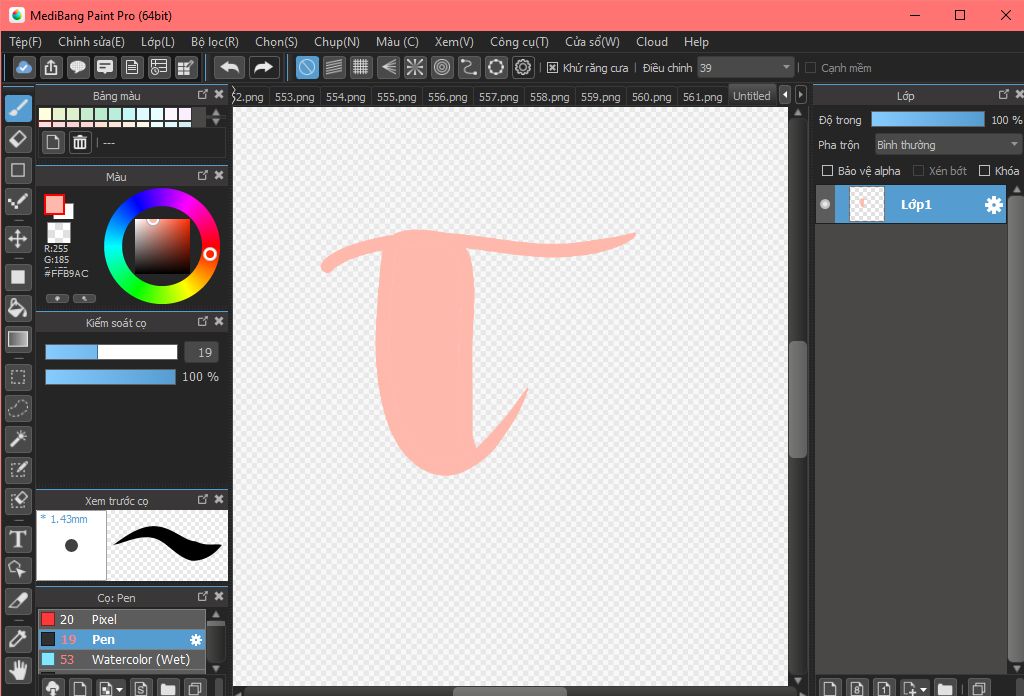Image resolution: width=1024 pixels, height=696 pixels.
Task: Delete palette color with trash icon
Action: (80, 142)
